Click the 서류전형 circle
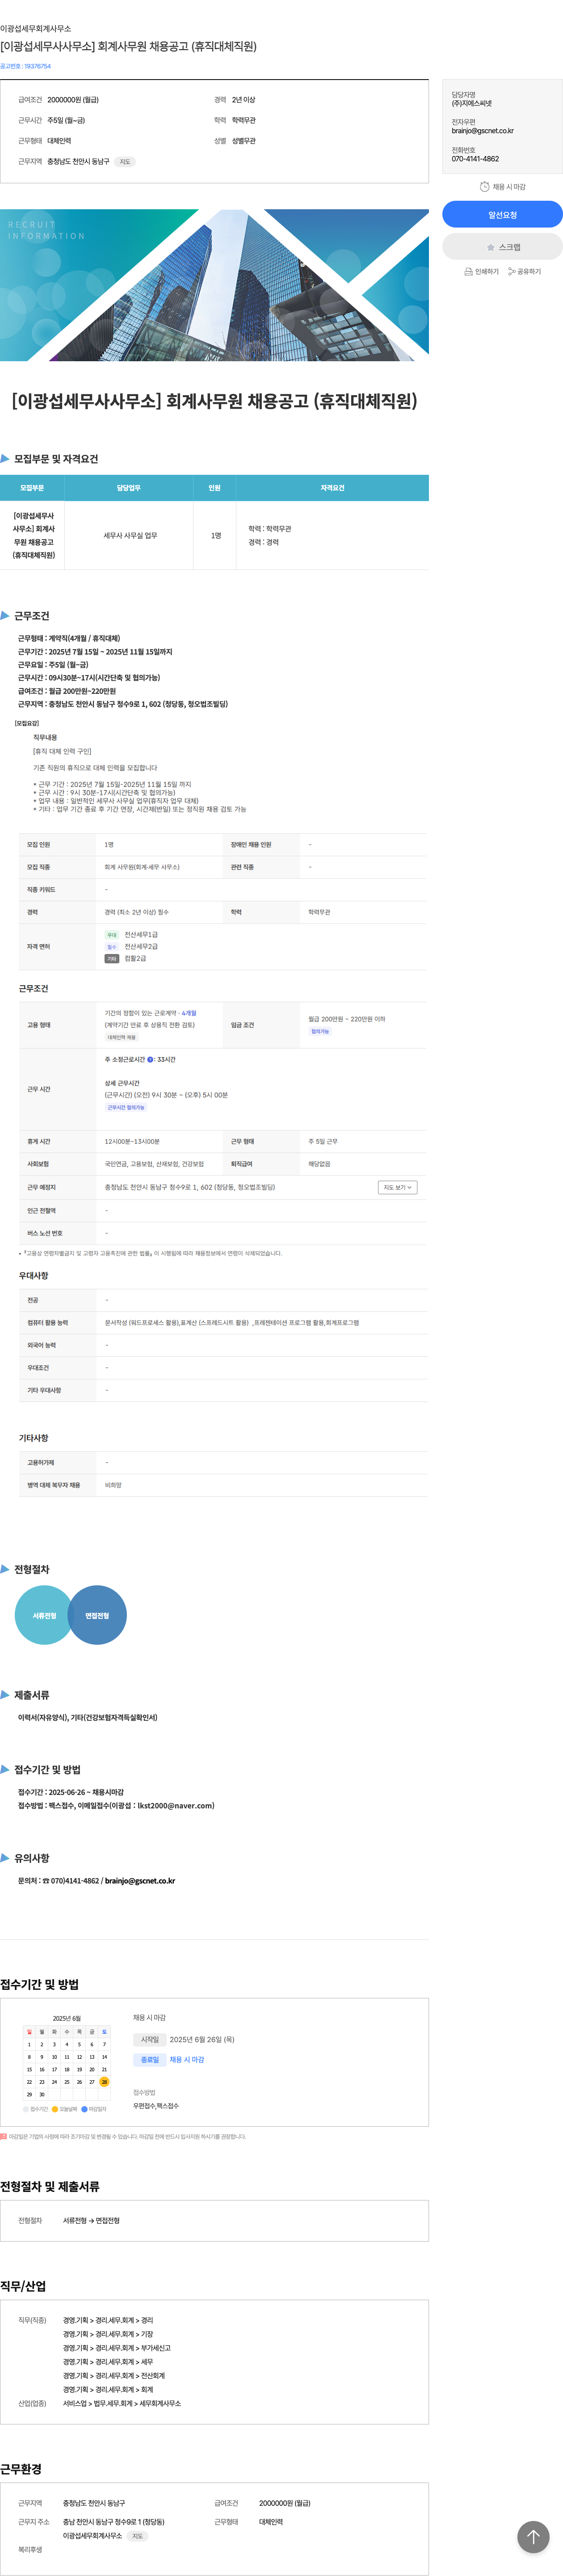The width and height of the screenshot is (563, 2576). point(44,1615)
